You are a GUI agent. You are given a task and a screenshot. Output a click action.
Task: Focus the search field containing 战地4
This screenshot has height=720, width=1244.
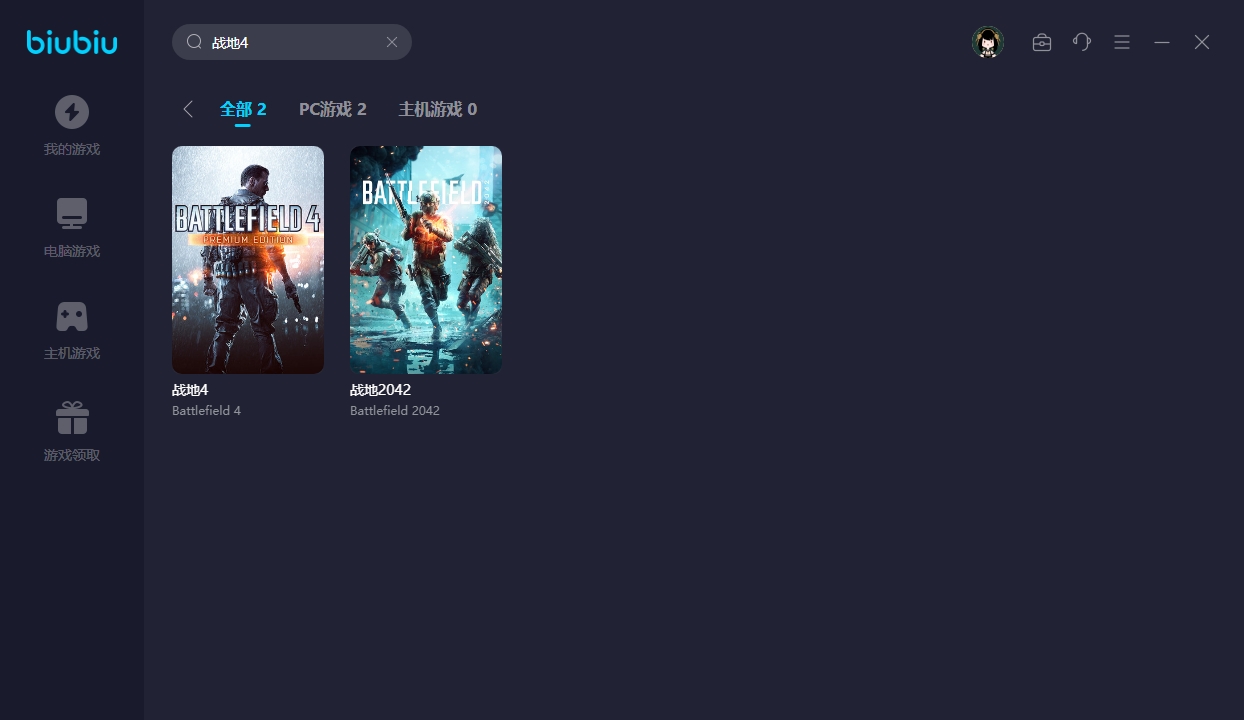click(x=290, y=42)
